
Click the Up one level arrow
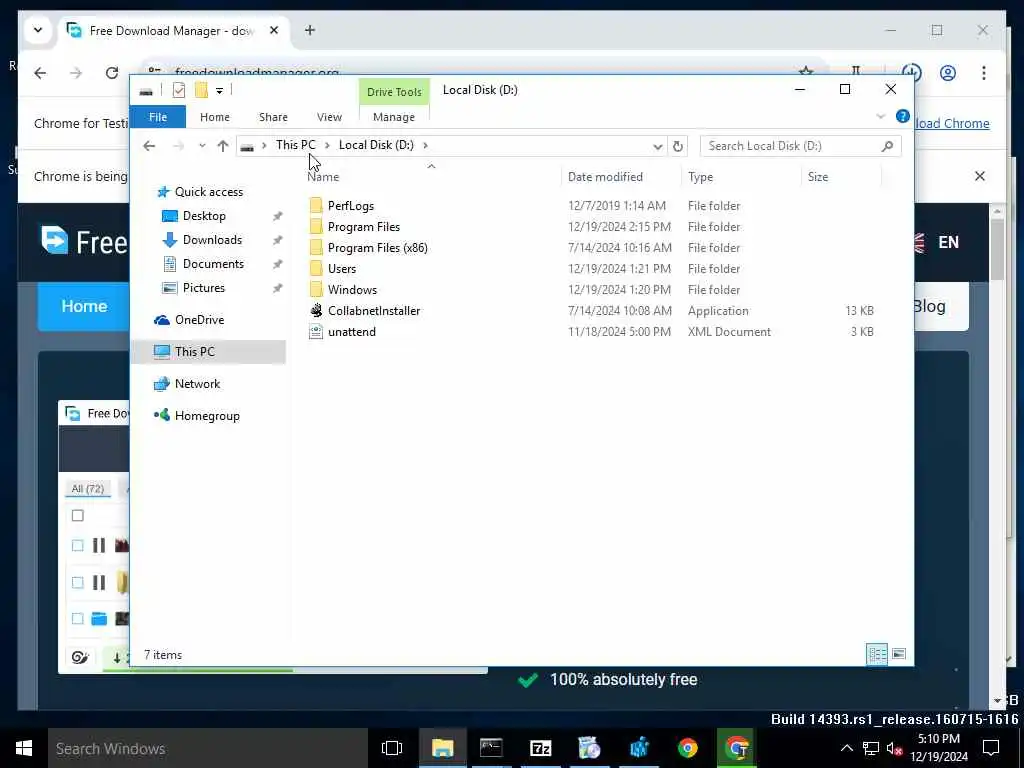pyautogui.click(x=223, y=146)
